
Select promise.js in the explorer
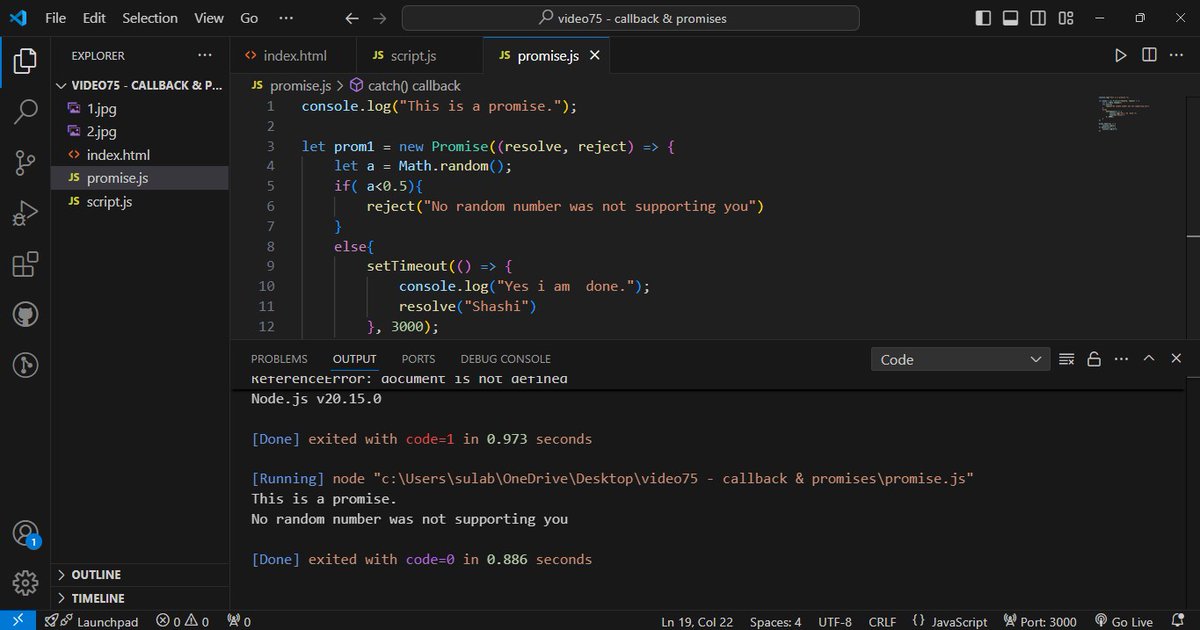(140, 178)
